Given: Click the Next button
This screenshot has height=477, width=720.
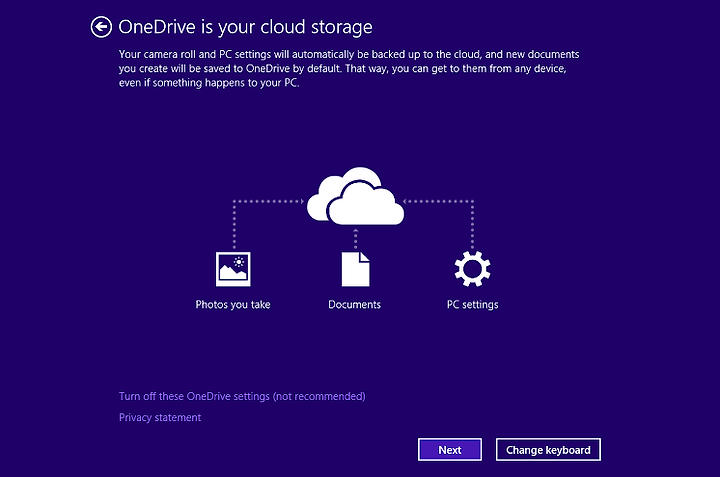Looking at the screenshot, I should tap(450, 449).
